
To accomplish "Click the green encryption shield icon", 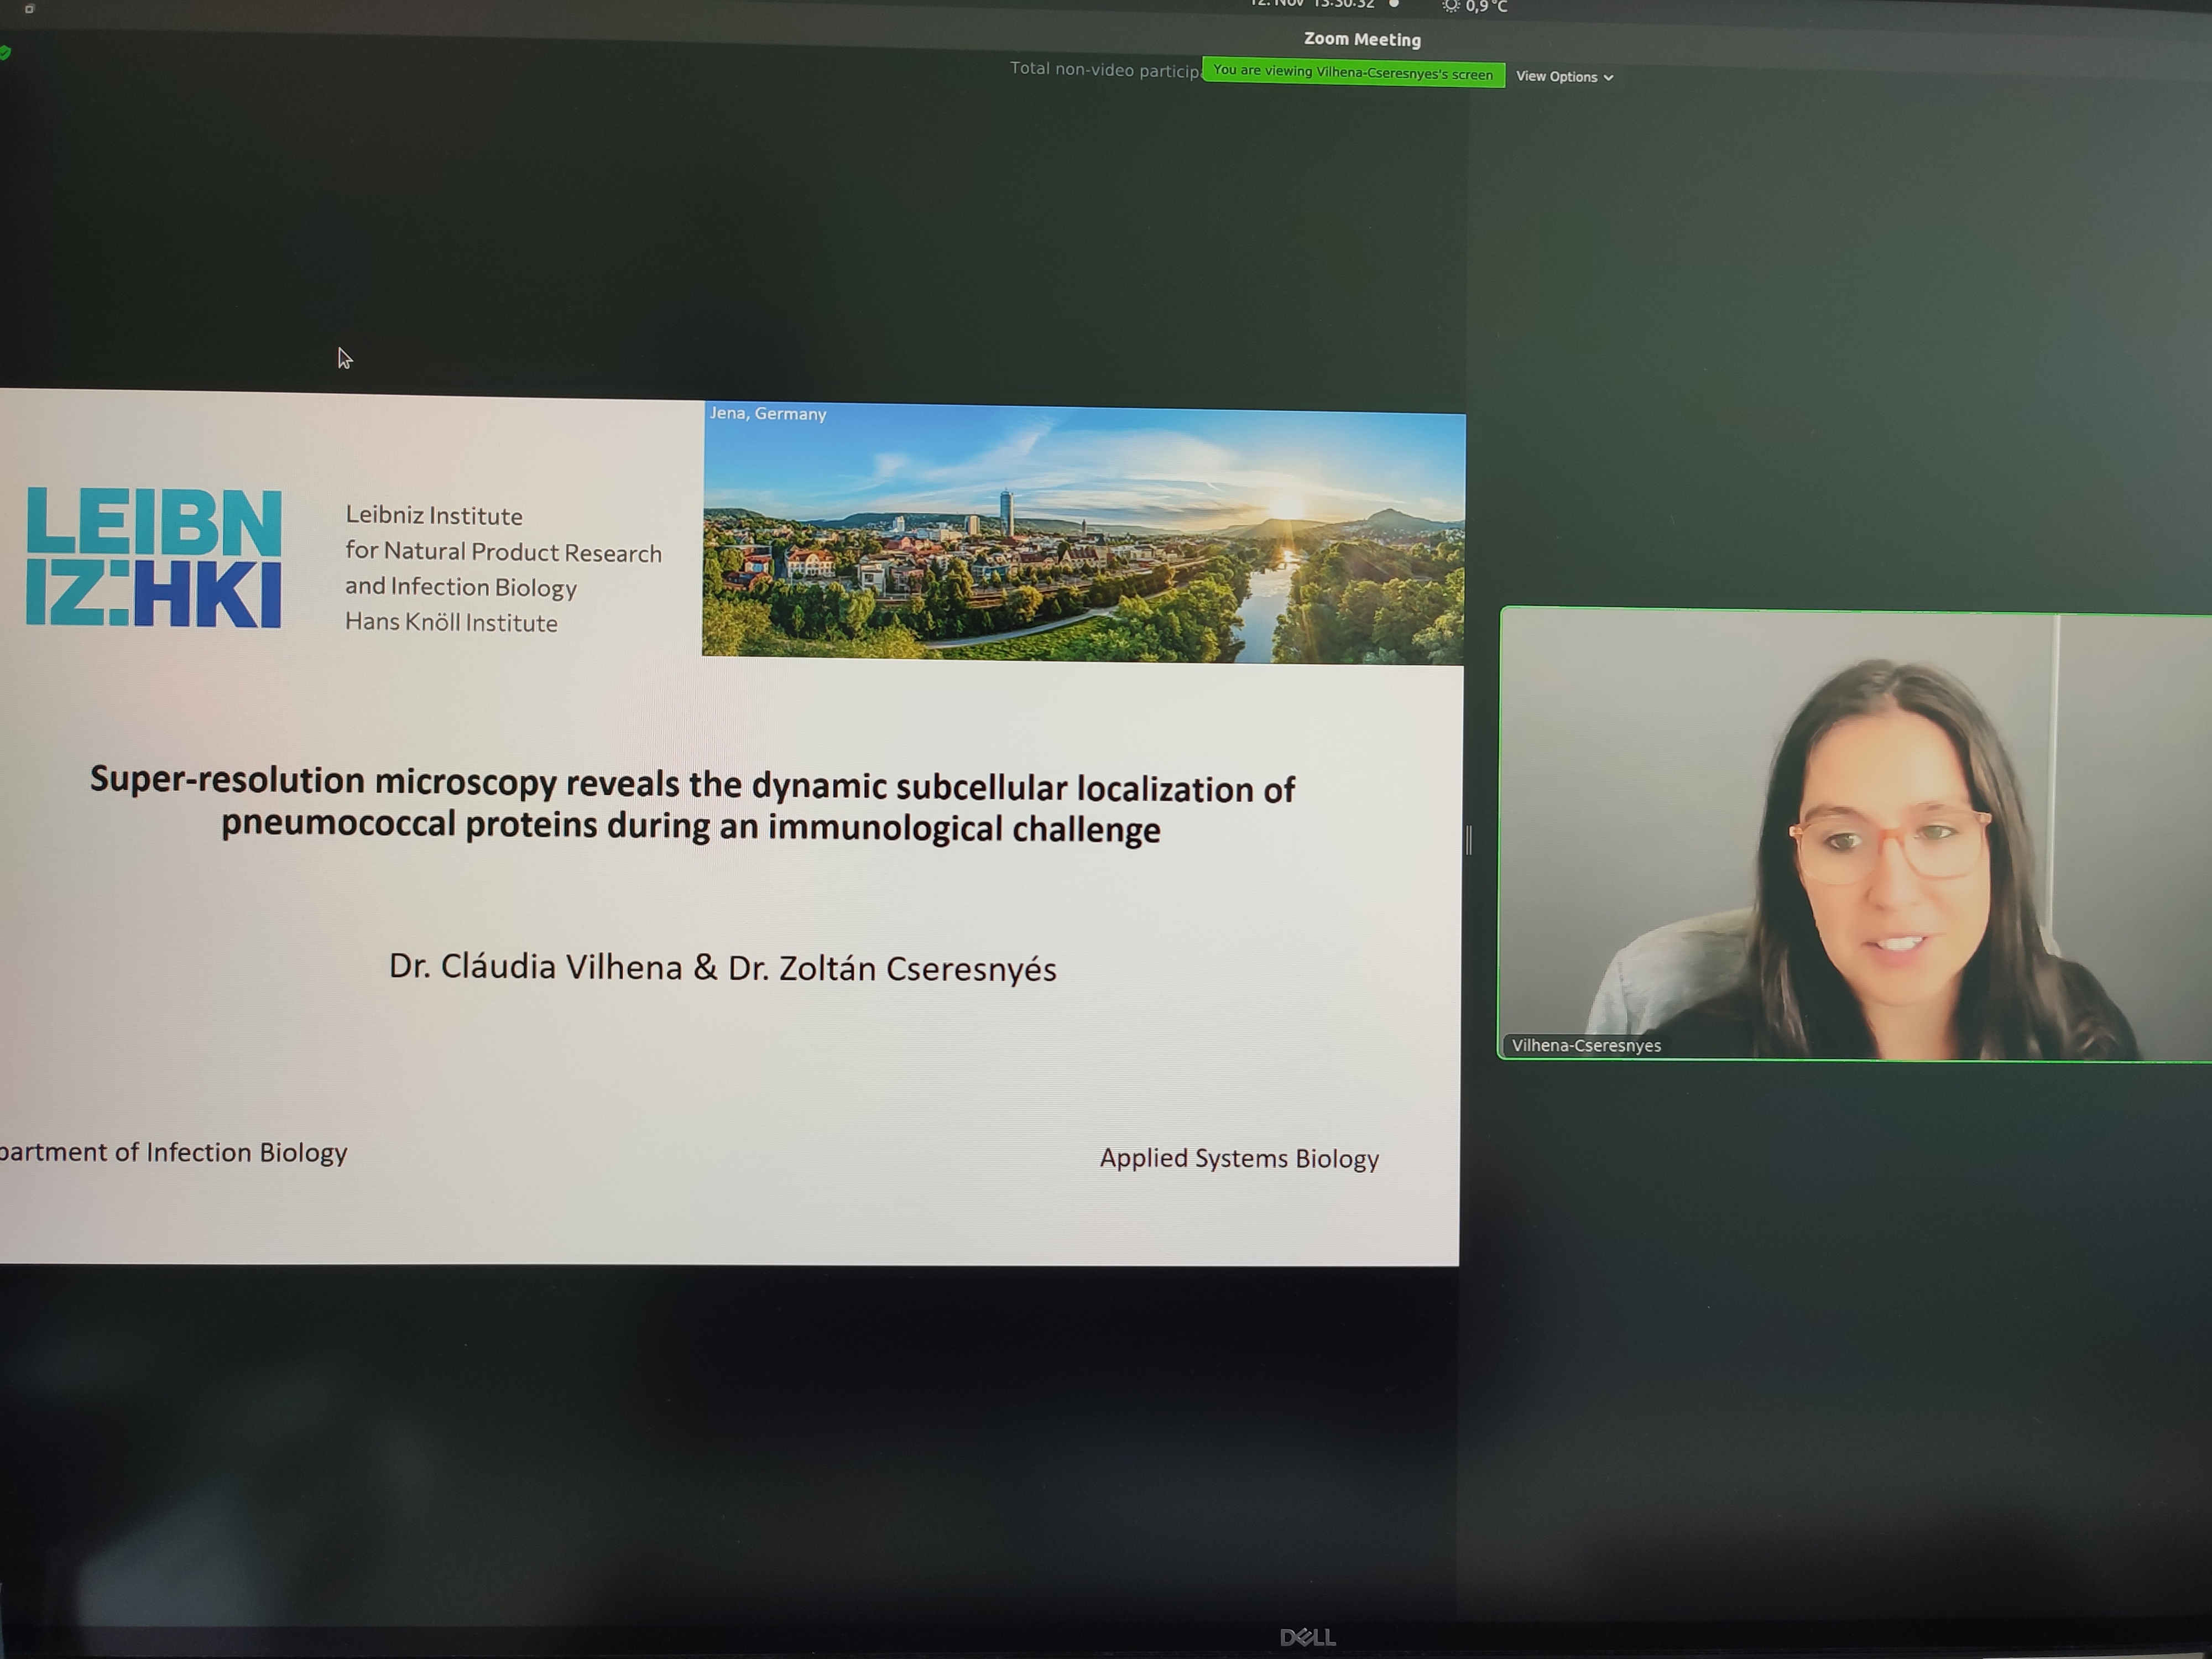I will click(x=5, y=53).
